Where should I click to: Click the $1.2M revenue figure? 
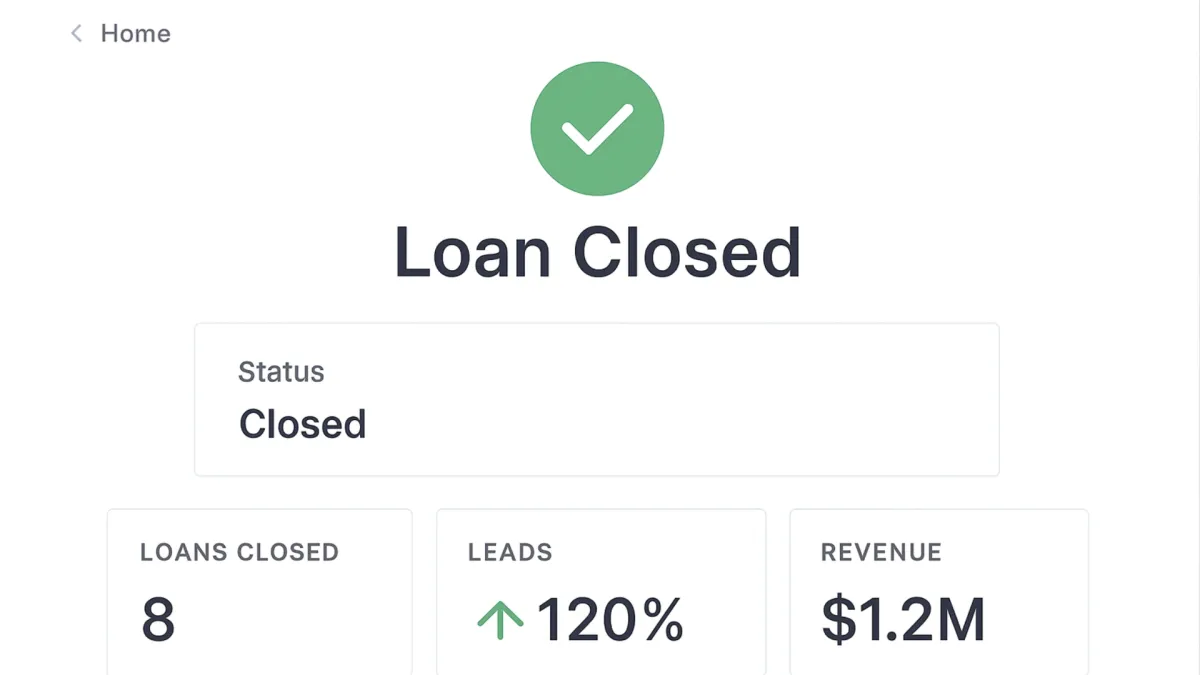click(903, 619)
